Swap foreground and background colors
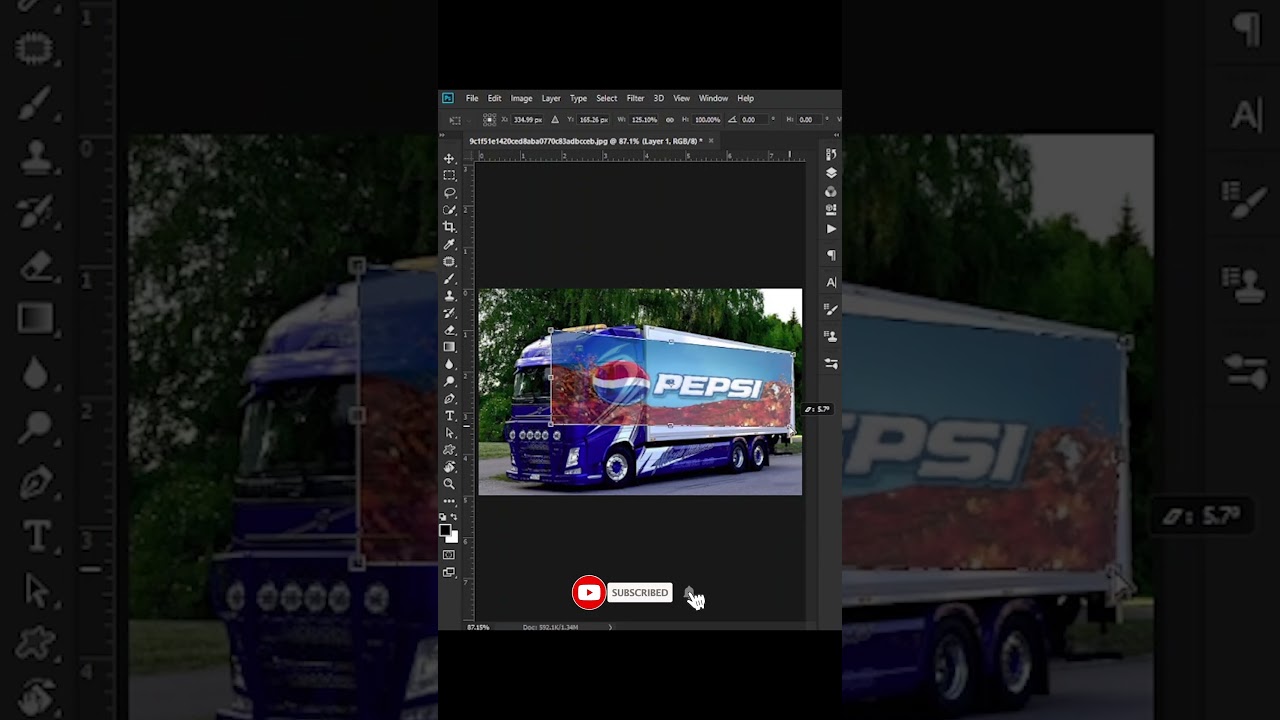The image size is (1280, 720). coord(454,517)
